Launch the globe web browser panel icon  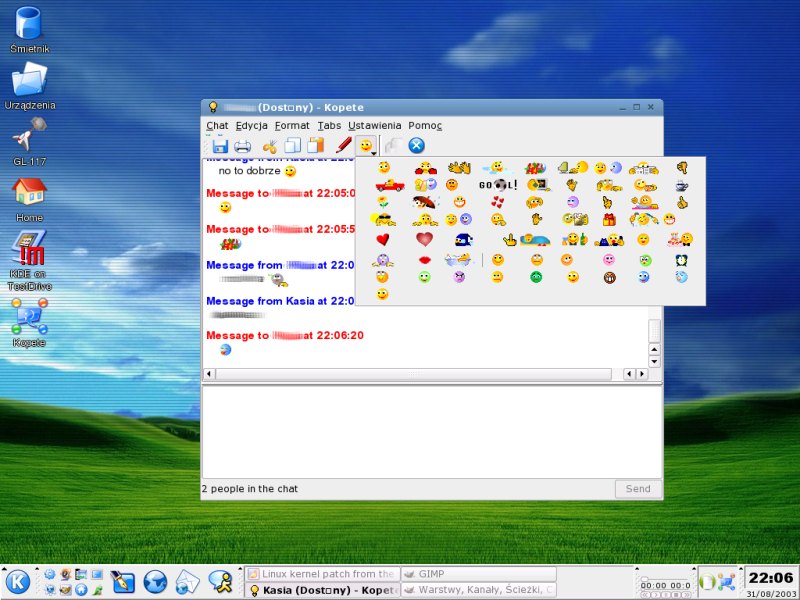point(155,582)
